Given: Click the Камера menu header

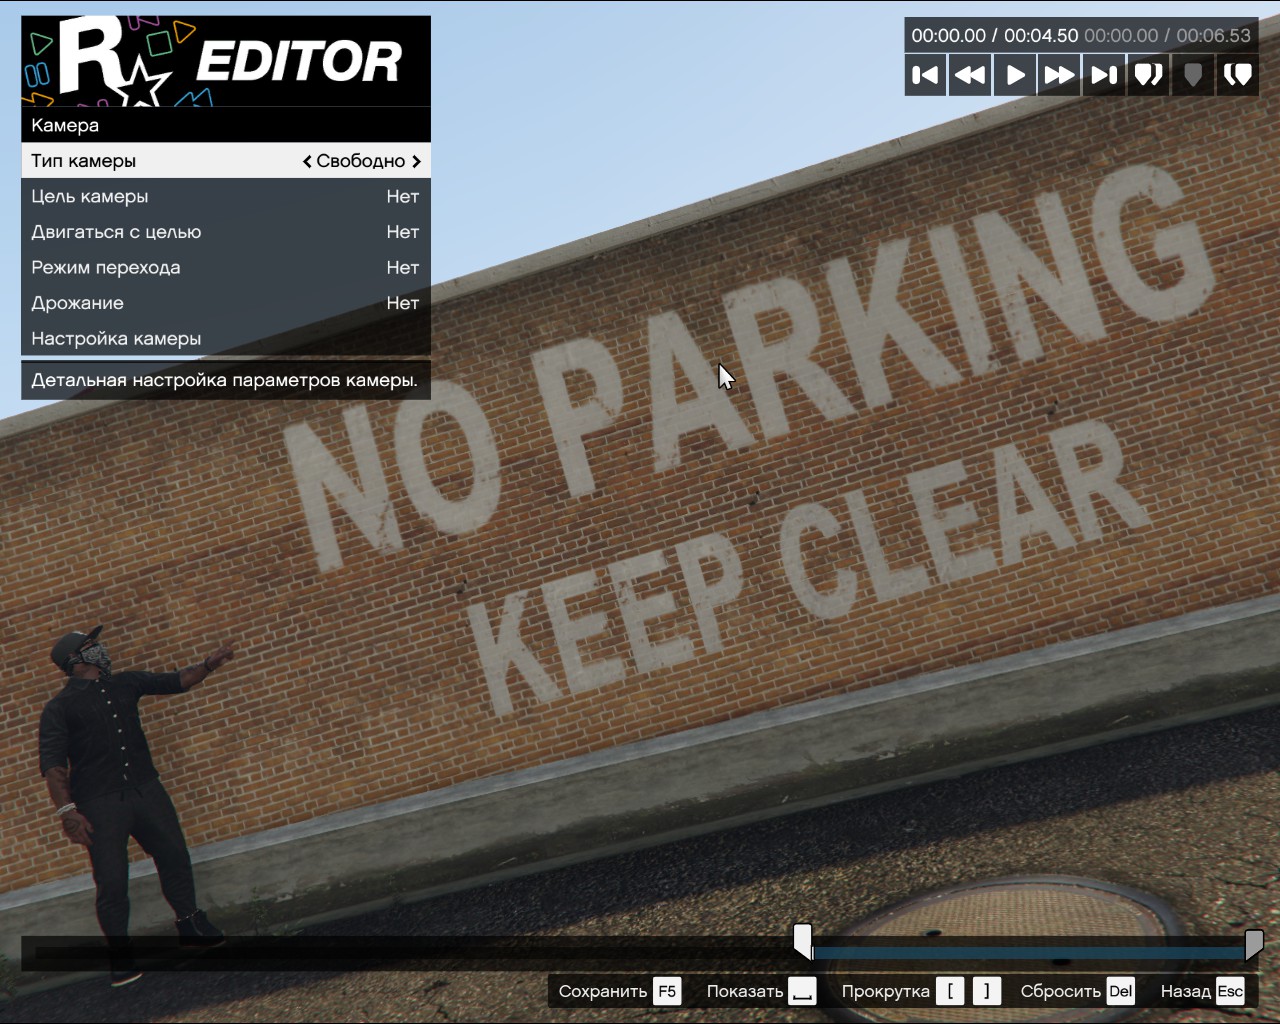Looking at the screenshot, I should pos(226,125).
